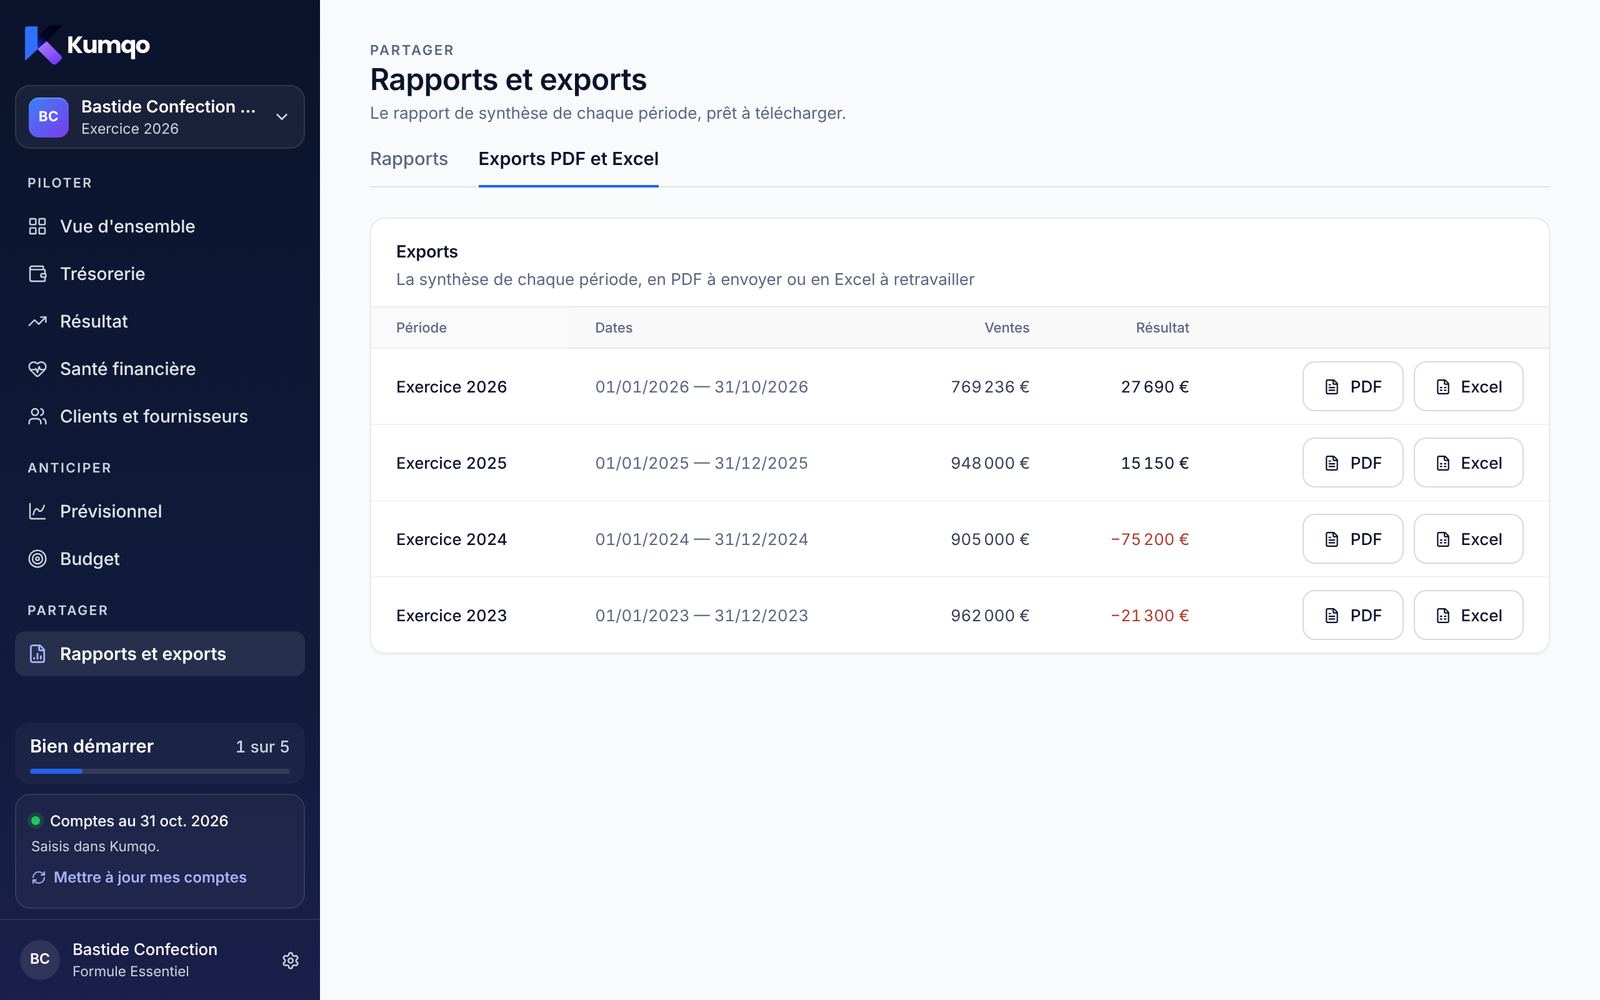Click the Exercice 2026 row label
Viewport: 1600px width, 1000px height.
click(451, 387)
